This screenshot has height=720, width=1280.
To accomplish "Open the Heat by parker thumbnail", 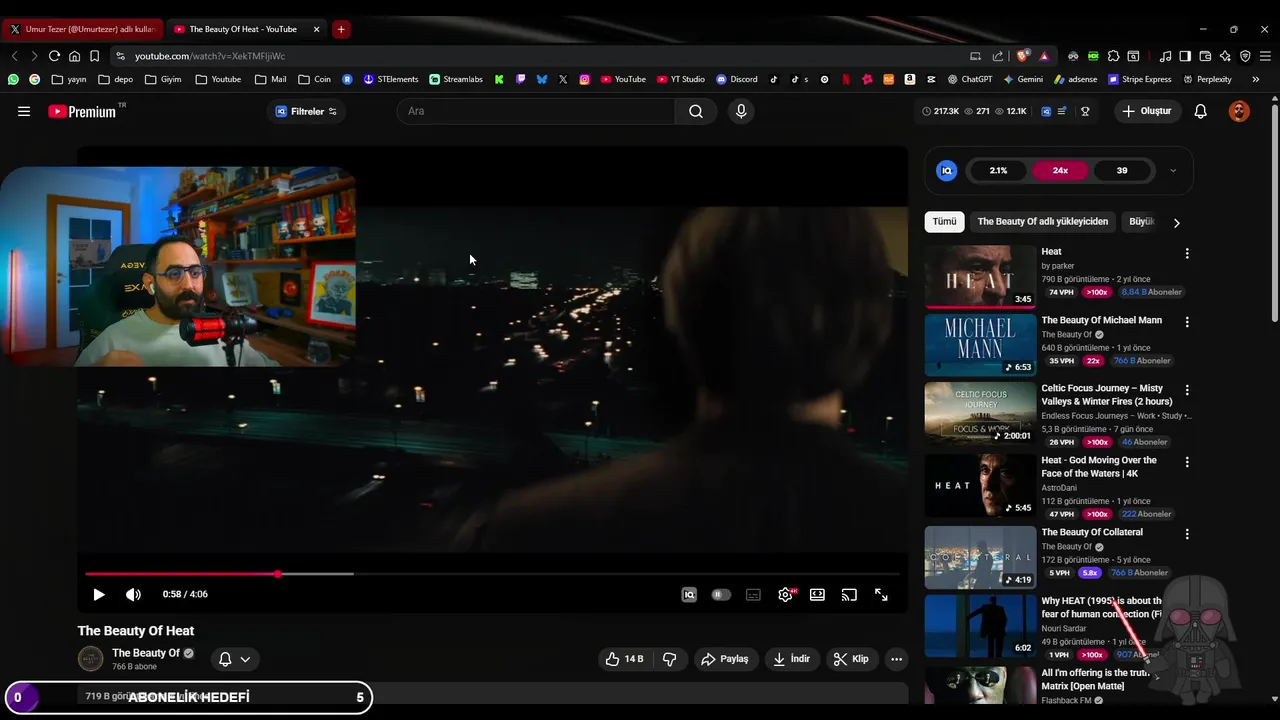I will [980, 276].
